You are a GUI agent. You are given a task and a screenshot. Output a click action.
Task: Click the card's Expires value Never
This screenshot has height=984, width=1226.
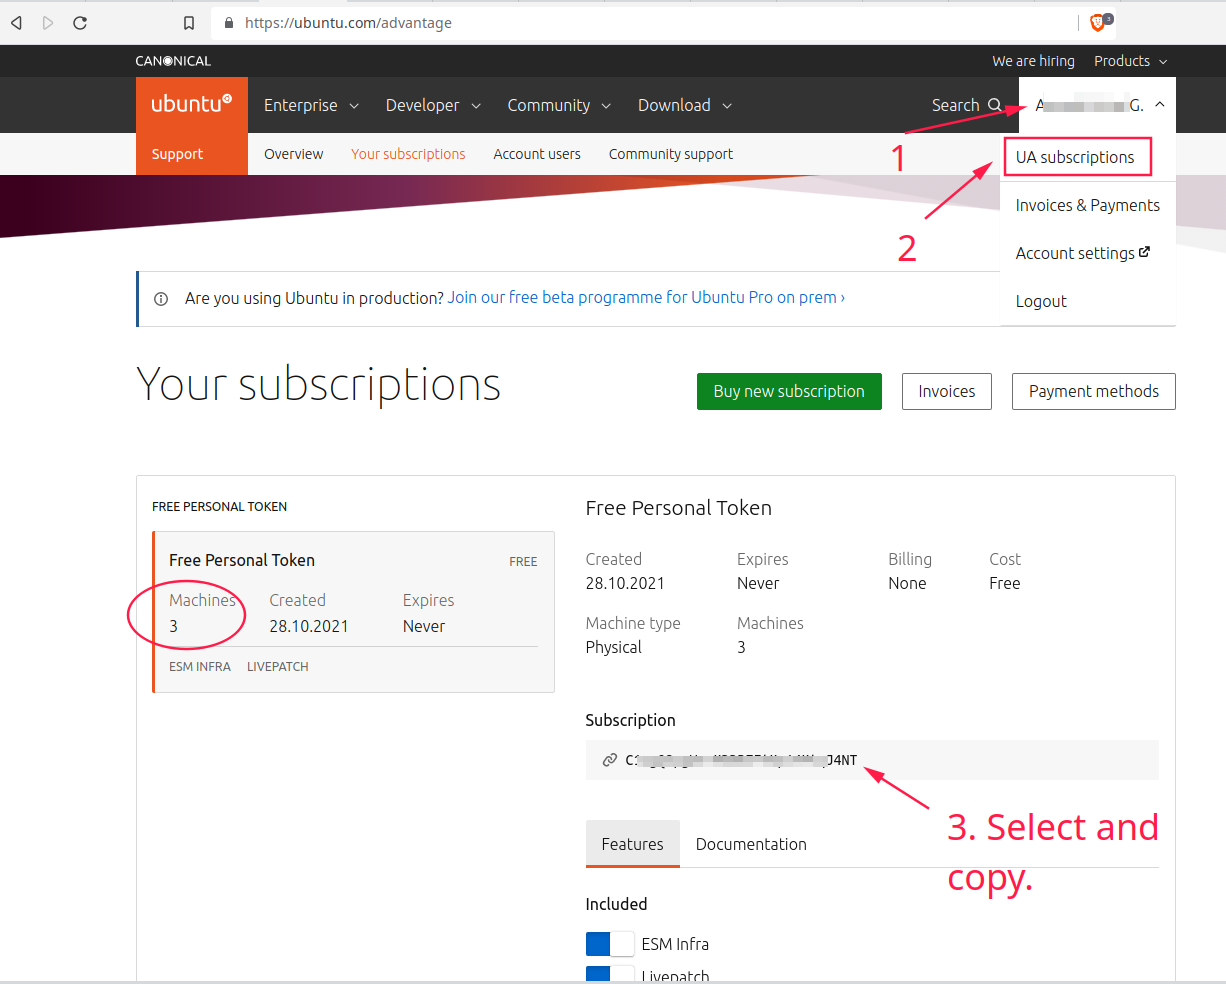point(424,626)
